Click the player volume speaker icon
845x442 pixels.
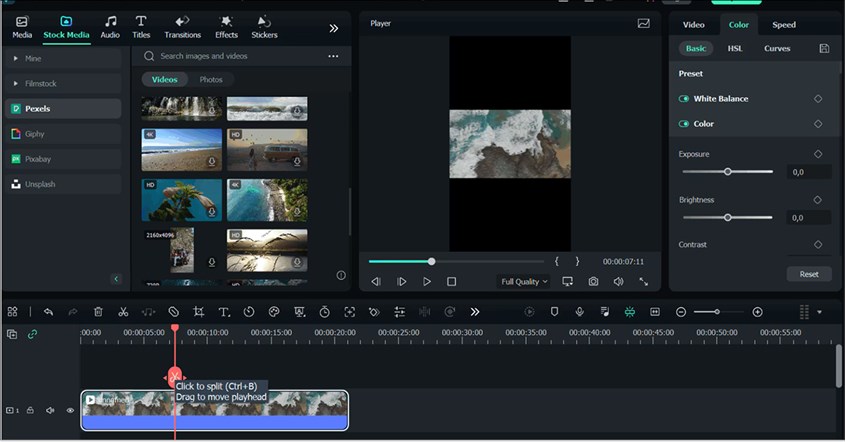pyautogui.click(x=618, y=282)
